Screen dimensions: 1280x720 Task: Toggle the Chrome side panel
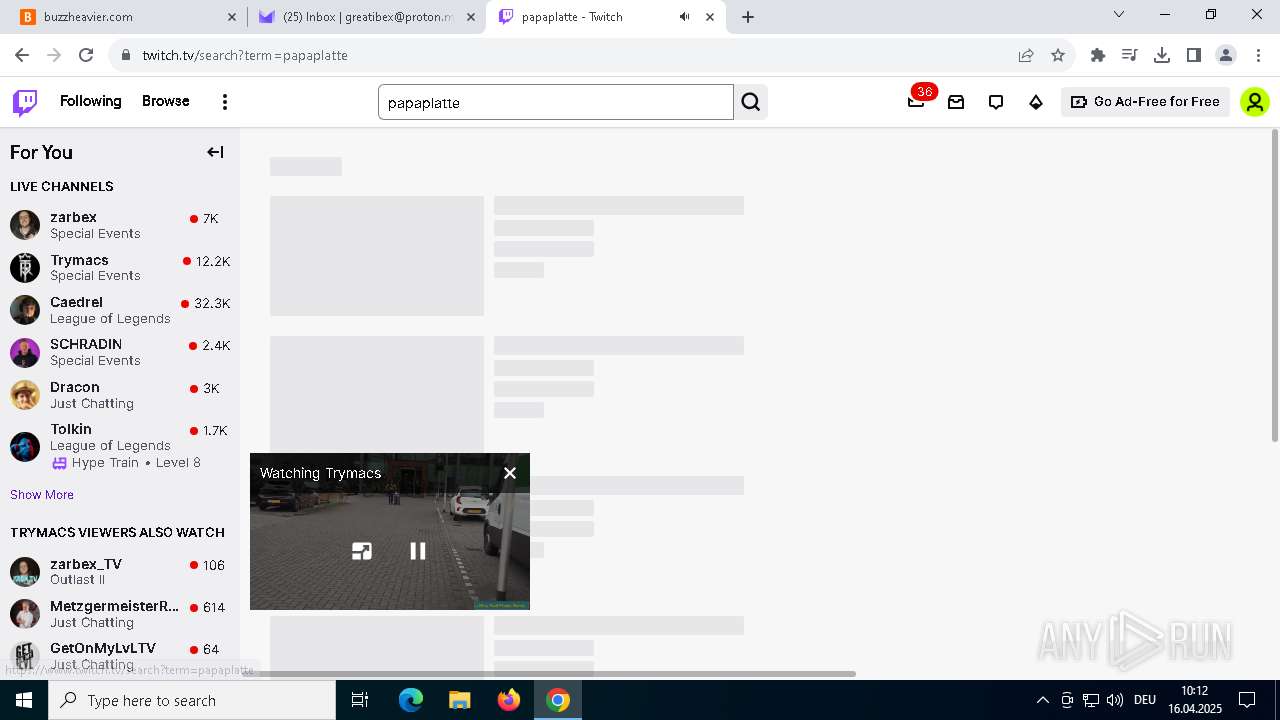click(x=1194, y=55)
